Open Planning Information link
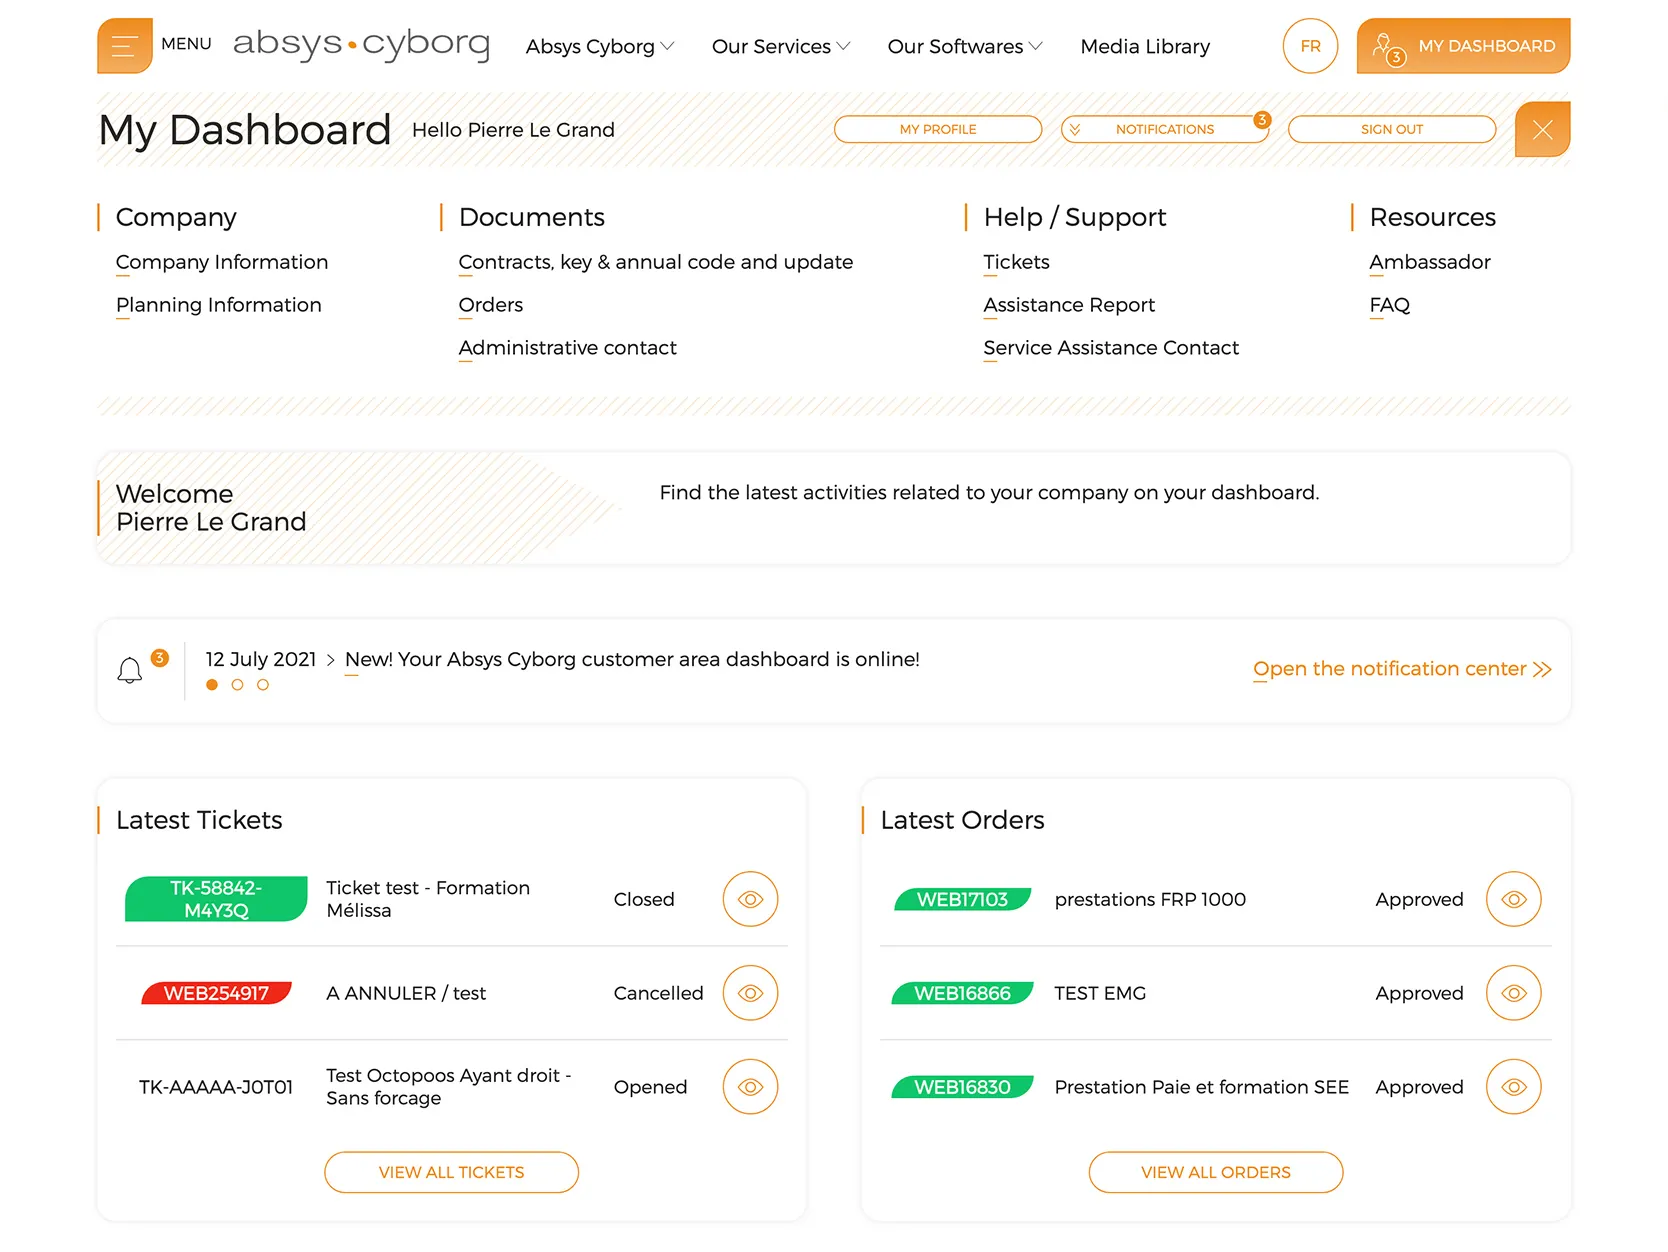 click(x=219, y=305)
